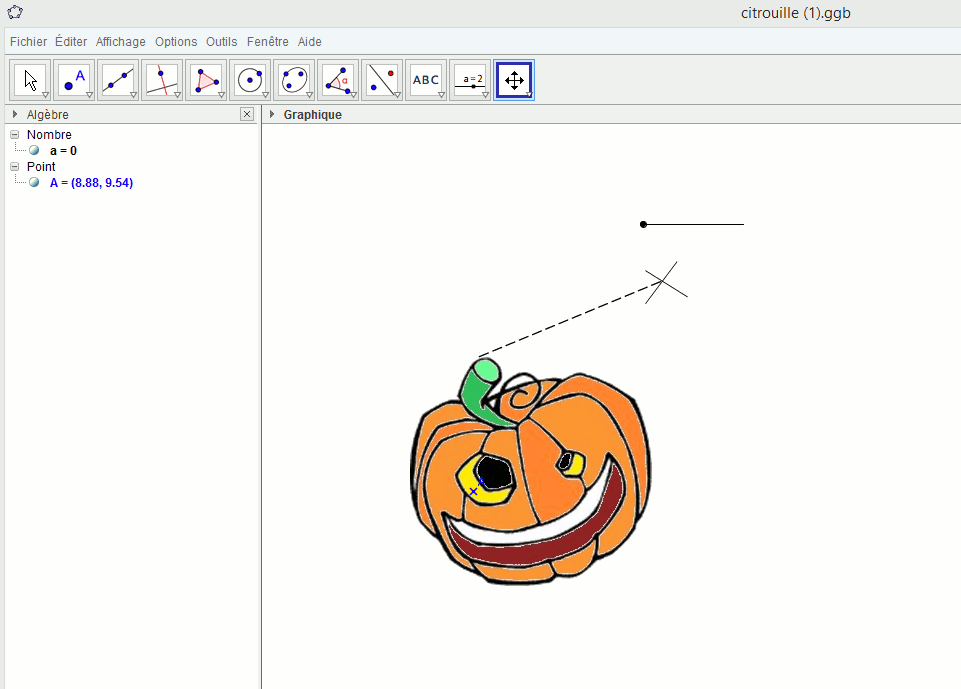
Task: Close the Algèbre panel
Action: [247, 115]
